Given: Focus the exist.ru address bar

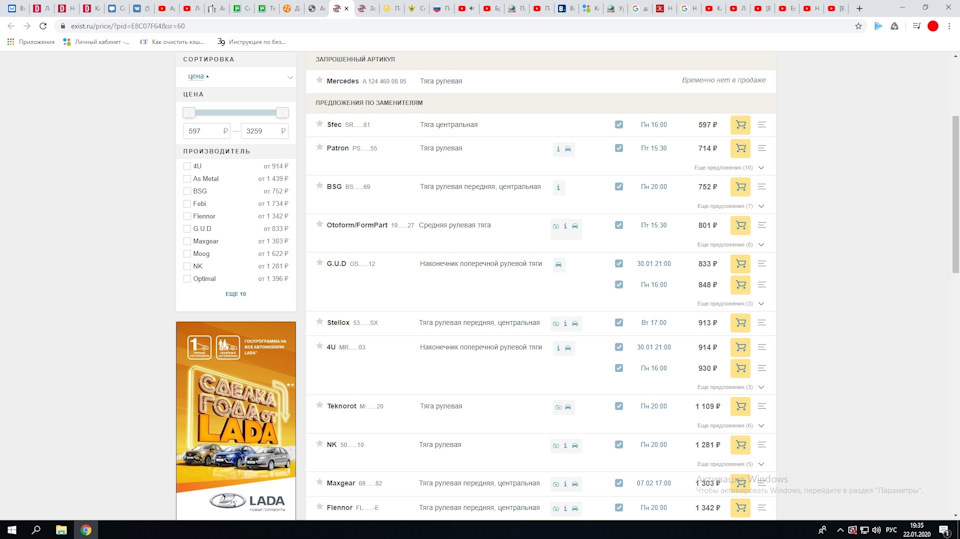Looking at the screenshot, I should pos(453,26).
